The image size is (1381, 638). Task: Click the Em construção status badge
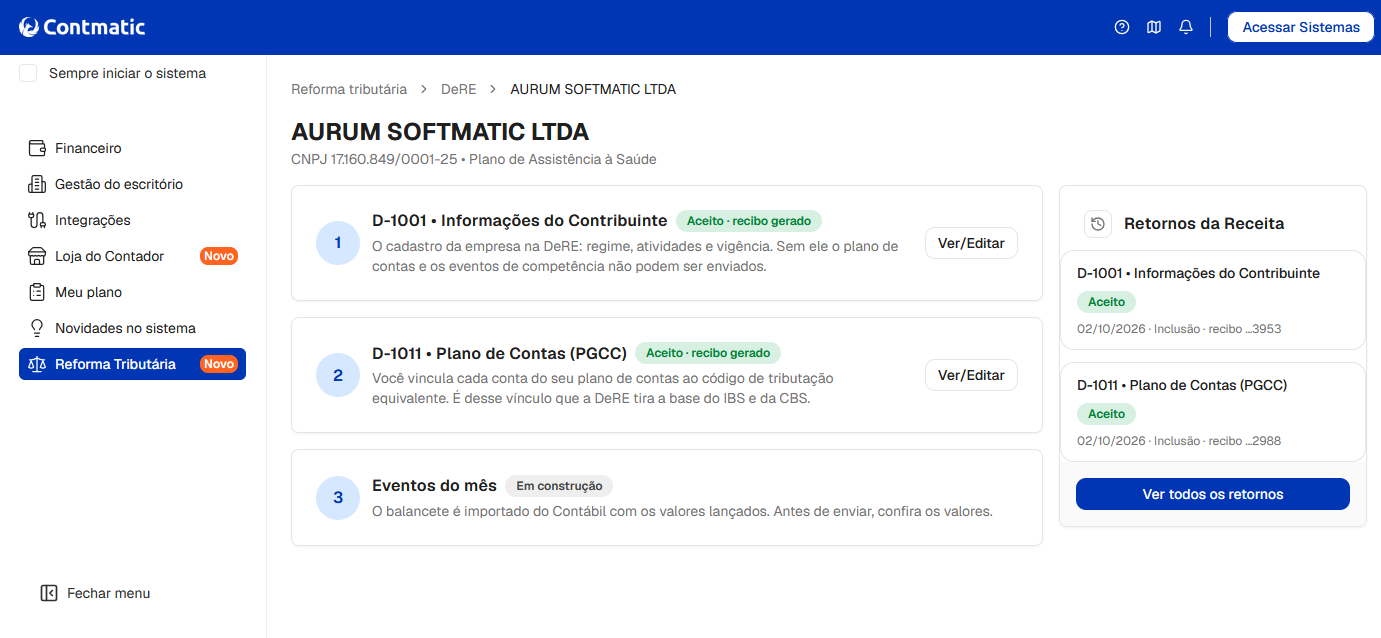pos(559,486)
